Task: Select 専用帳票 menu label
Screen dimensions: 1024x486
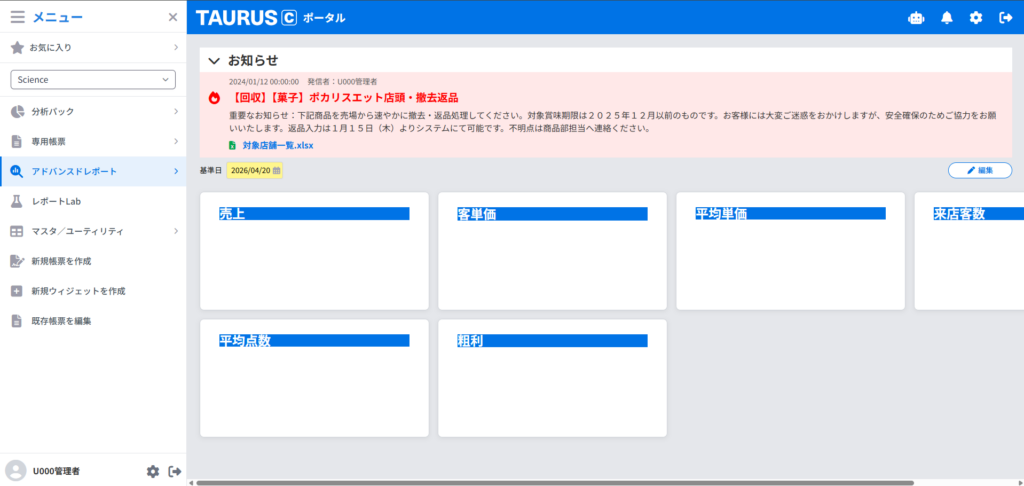Action: click(x=48, y=141)
